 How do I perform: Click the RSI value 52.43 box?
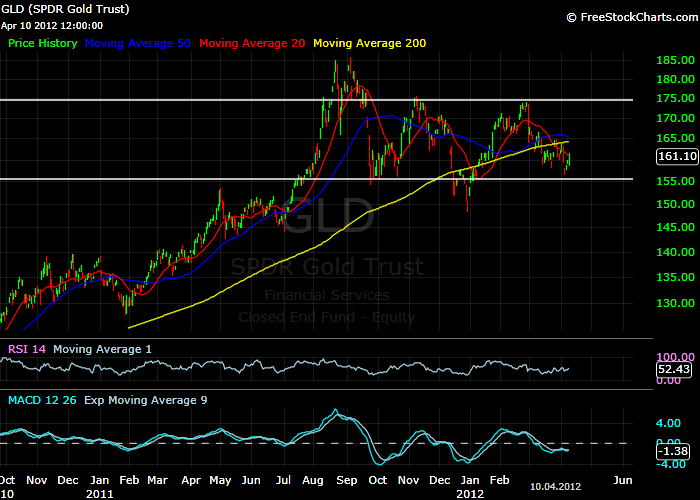[x=674, y=369]
